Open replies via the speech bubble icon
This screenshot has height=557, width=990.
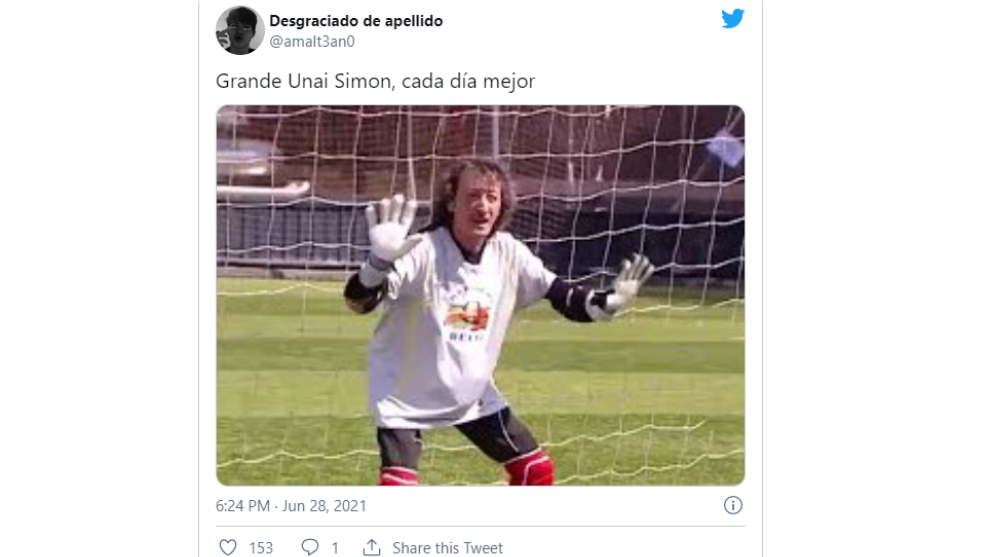tap(309, 547)
